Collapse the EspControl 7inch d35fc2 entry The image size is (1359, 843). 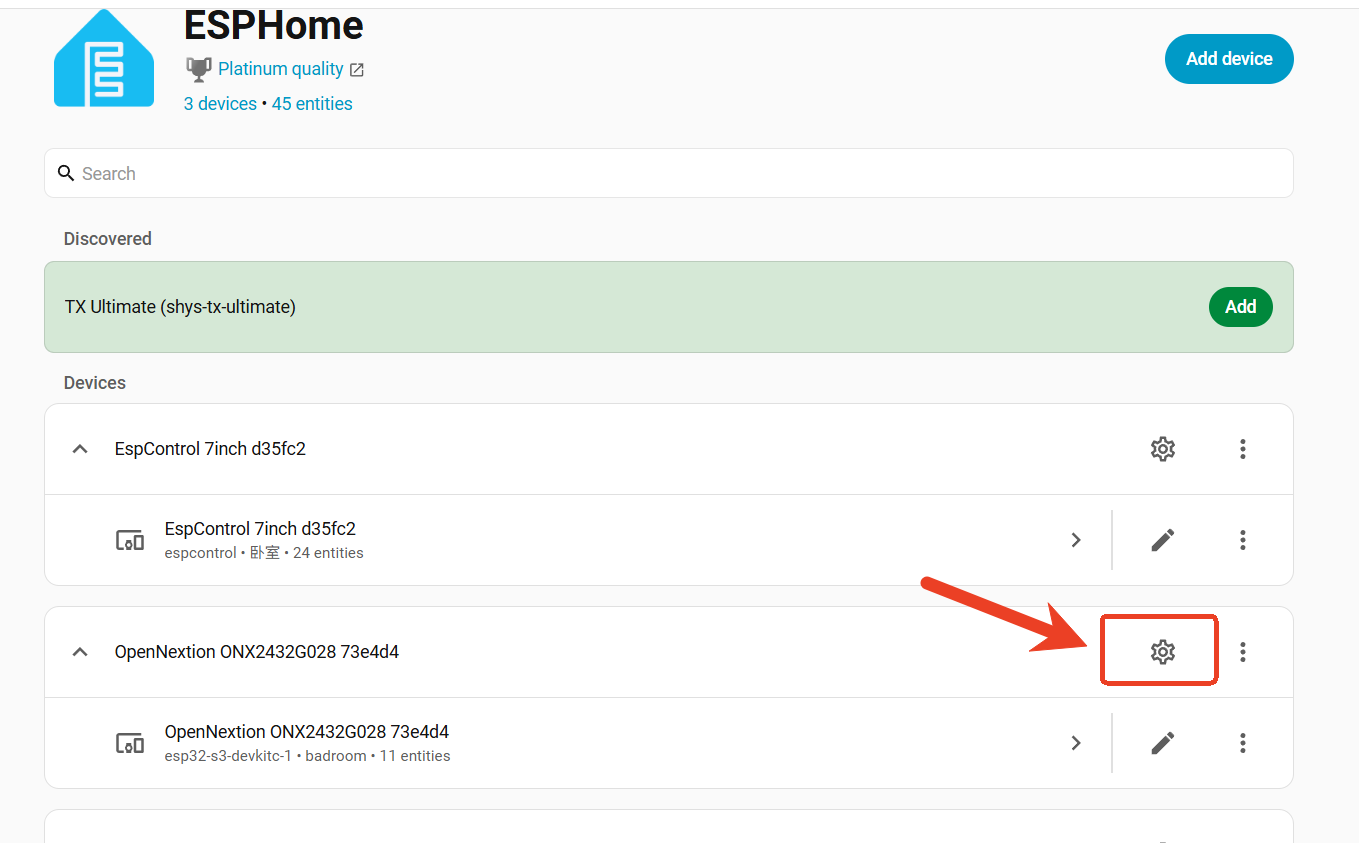[79, 449]
